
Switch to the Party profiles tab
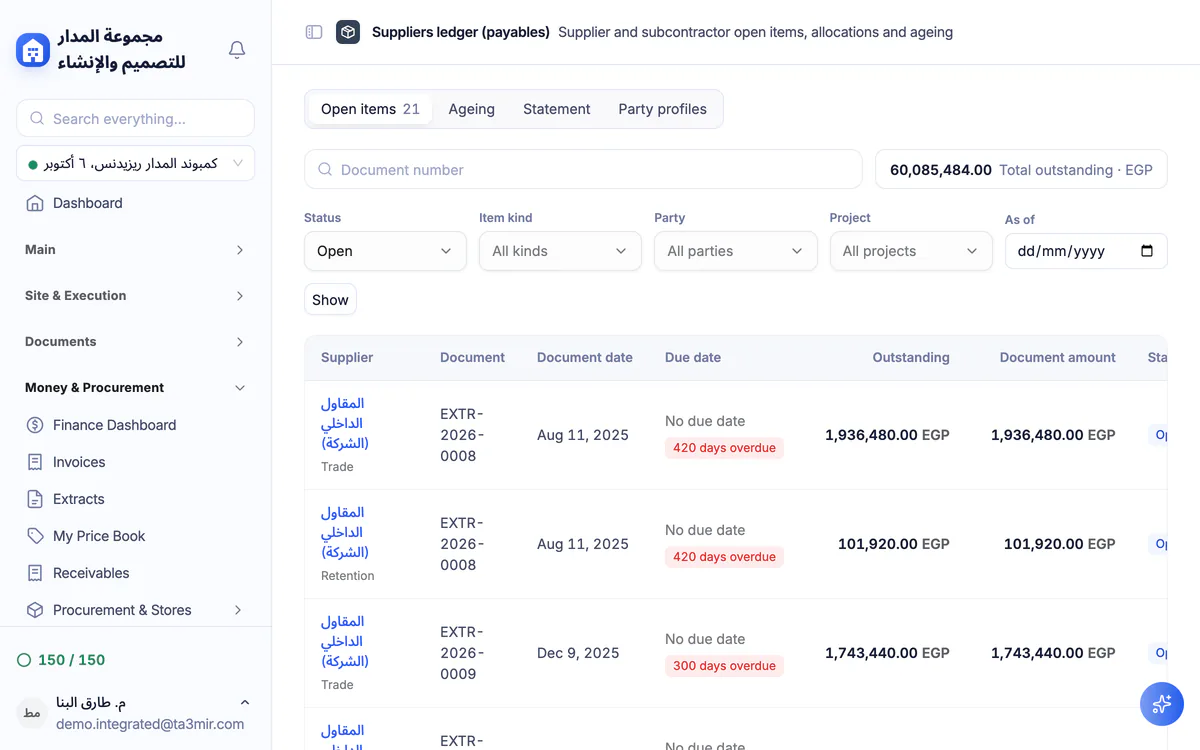pyautogui.click(x=662, y=109)
